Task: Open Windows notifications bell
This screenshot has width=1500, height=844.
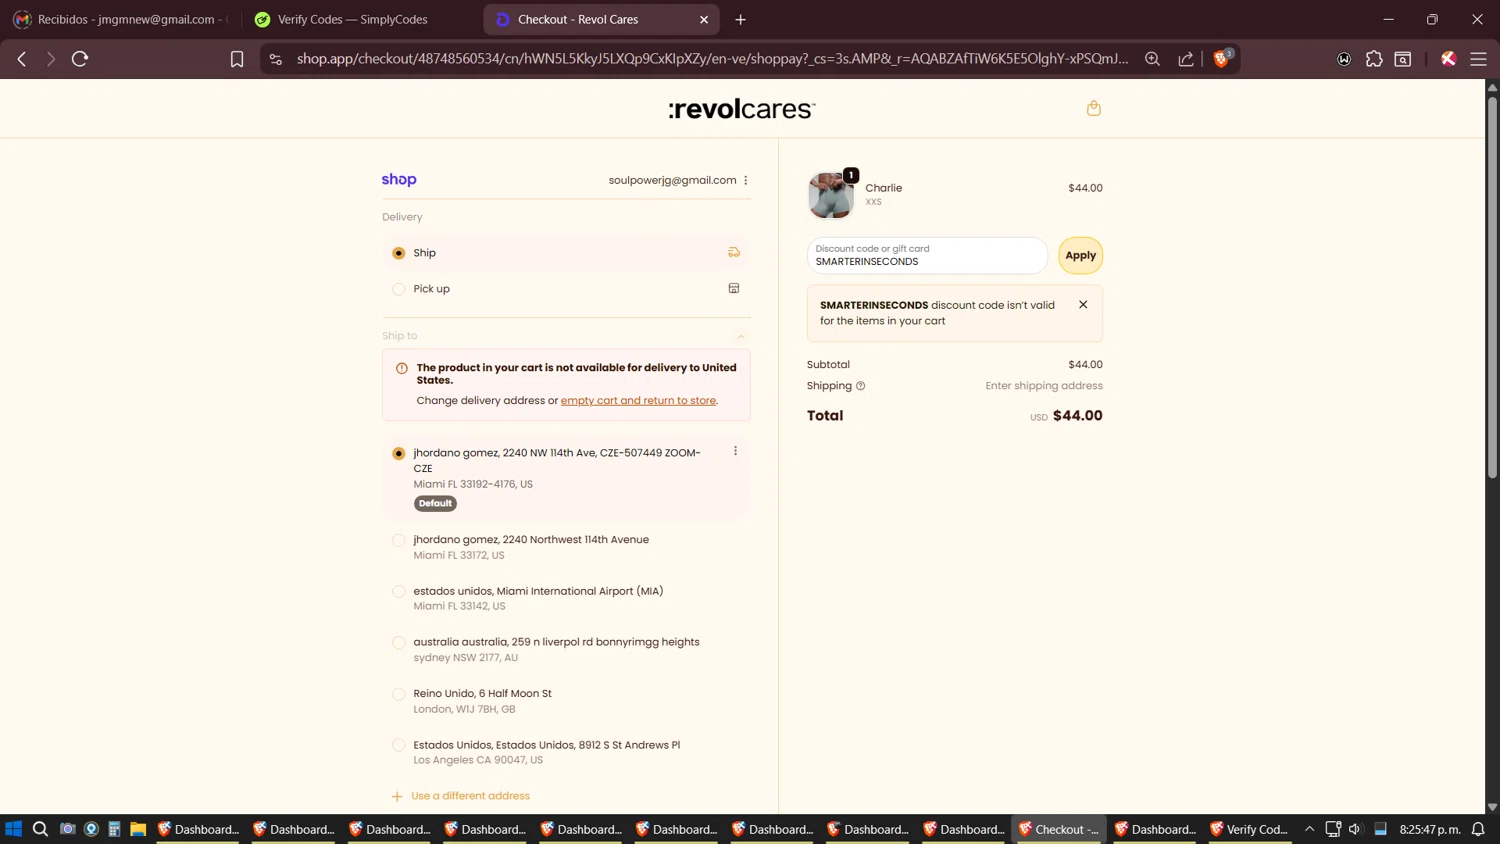Action: (x=1478, y=829)
